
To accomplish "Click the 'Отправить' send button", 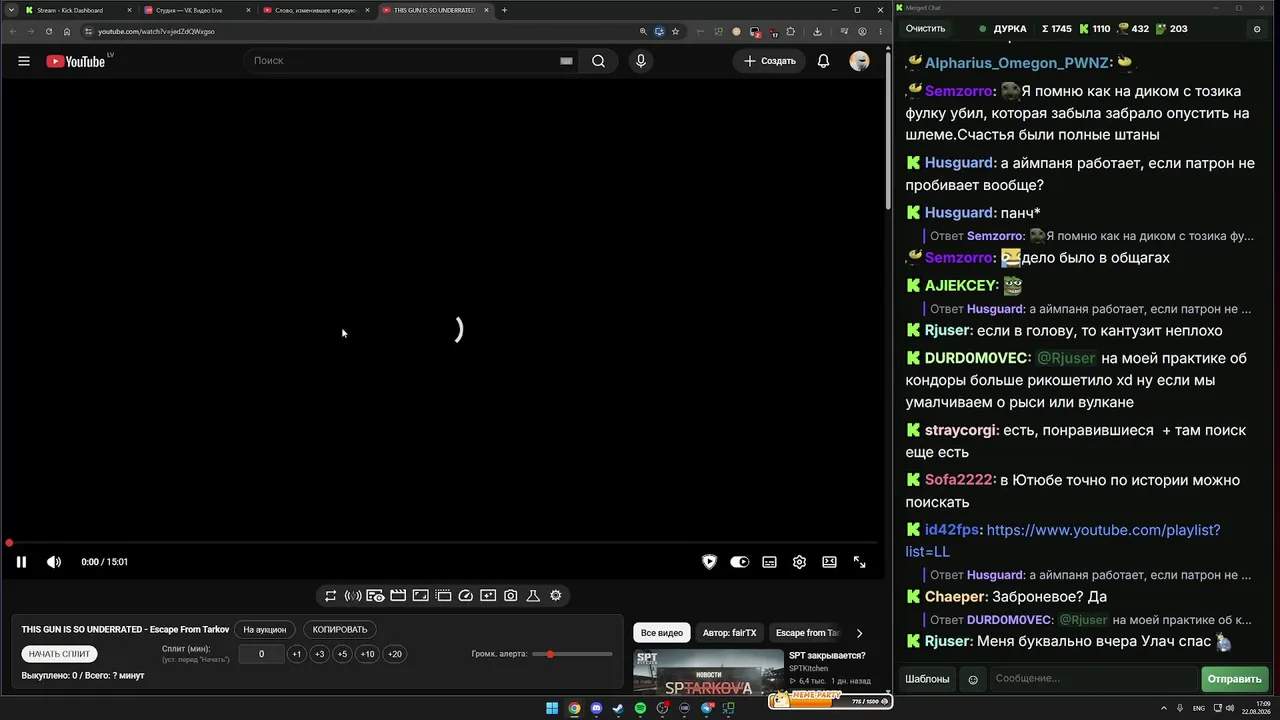I will (1235, 679).
